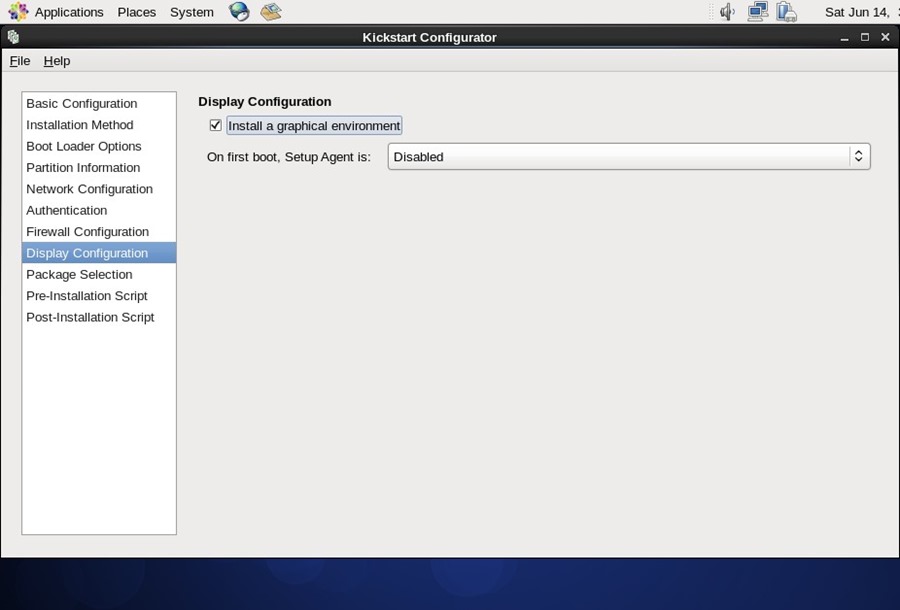The height and width of the screenshot is (610, 900).
Task: Select Installation Method in the sidebar
Action: (79, 124)
